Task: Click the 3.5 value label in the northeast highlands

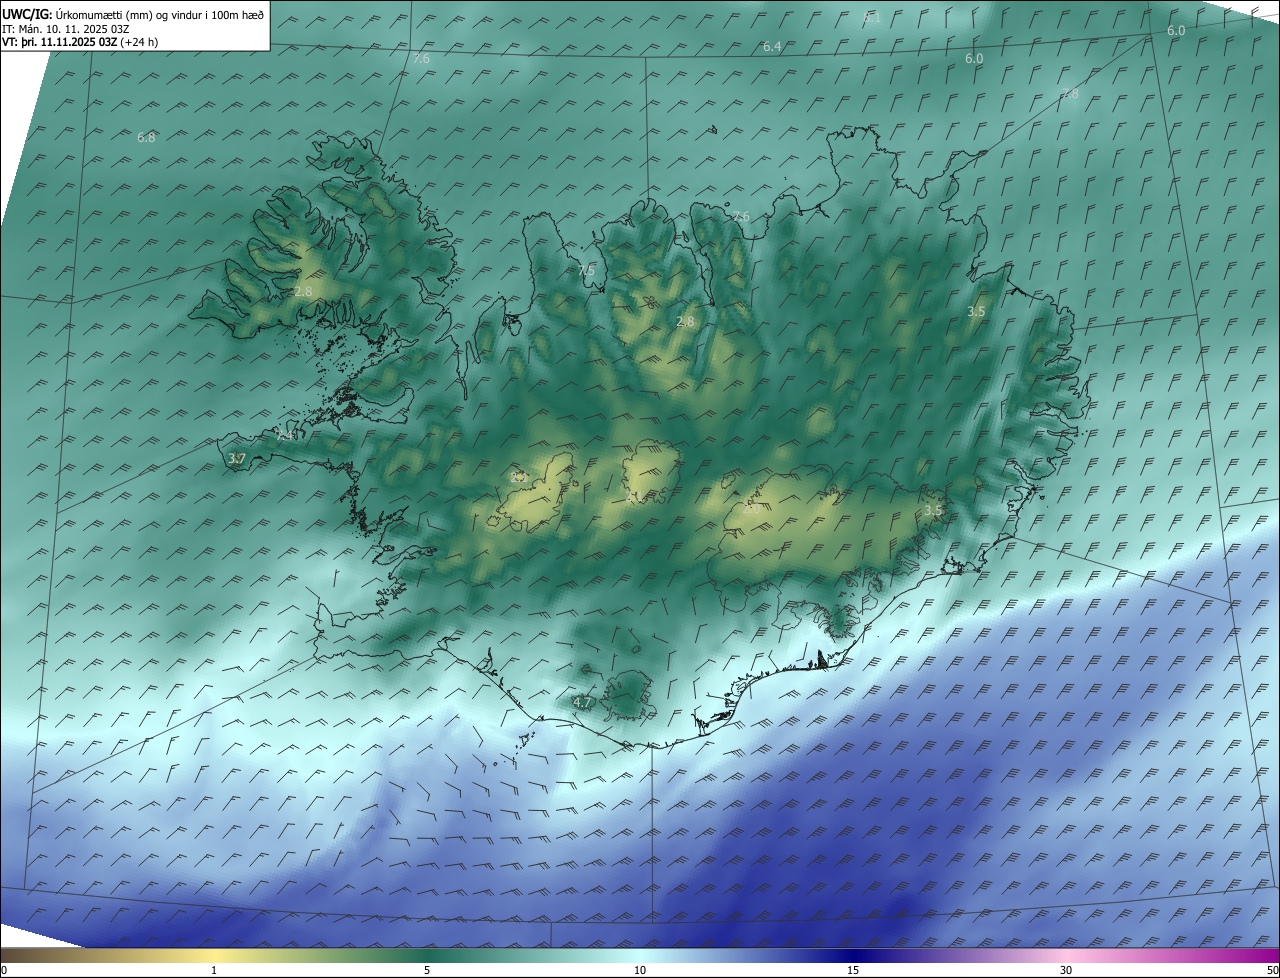Action: (x=976, y=312)
